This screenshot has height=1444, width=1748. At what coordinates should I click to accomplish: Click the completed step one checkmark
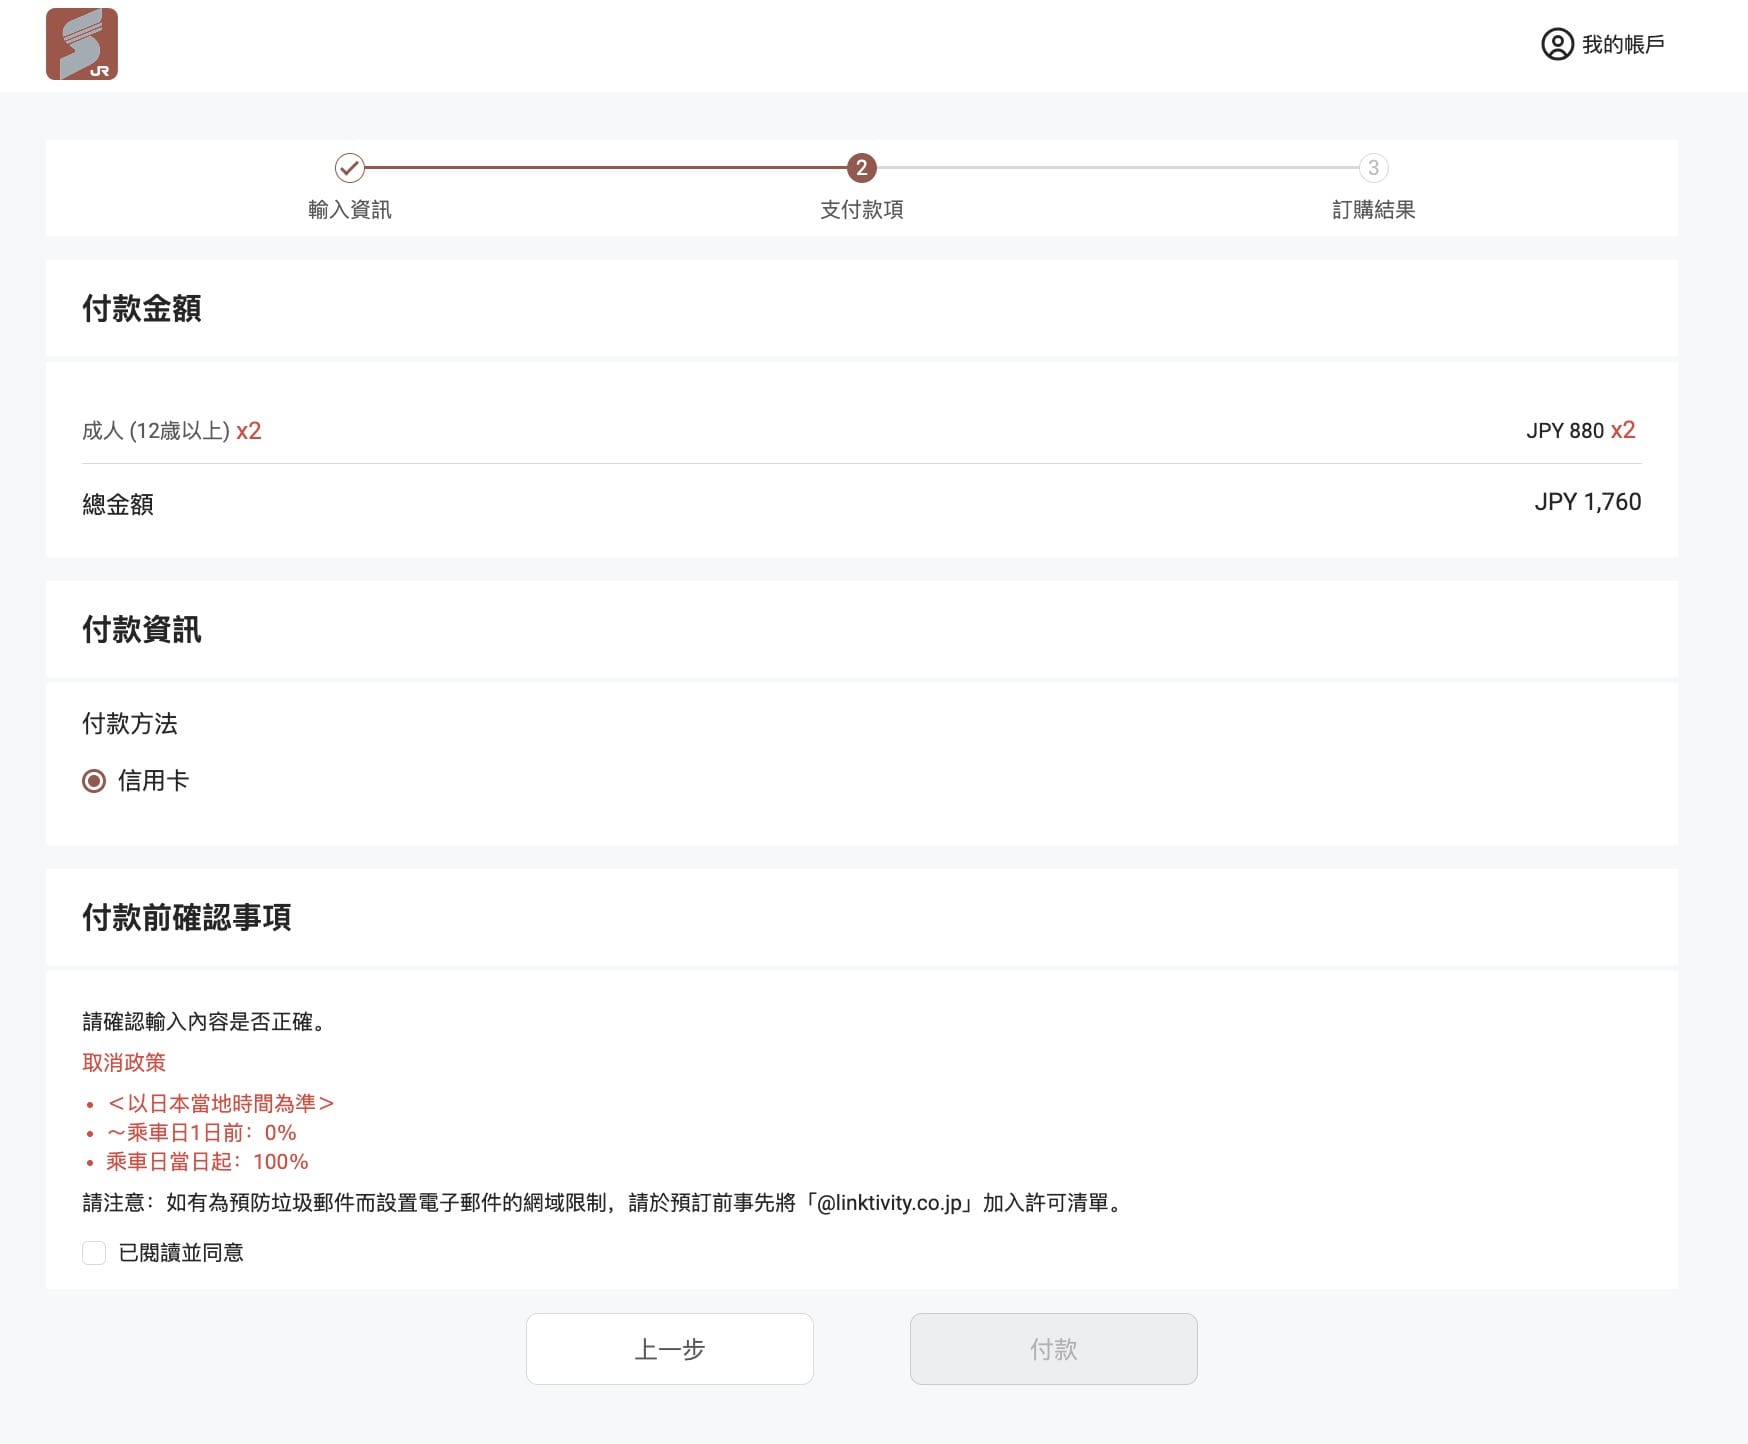349,168
